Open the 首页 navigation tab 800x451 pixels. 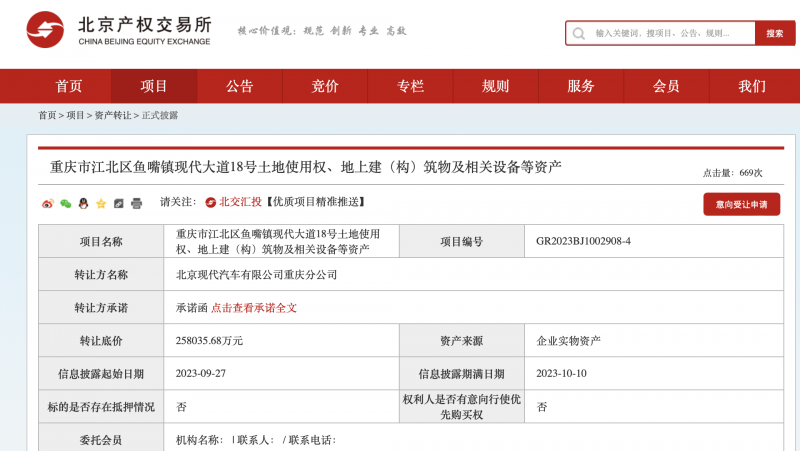[x=69, y=86]
